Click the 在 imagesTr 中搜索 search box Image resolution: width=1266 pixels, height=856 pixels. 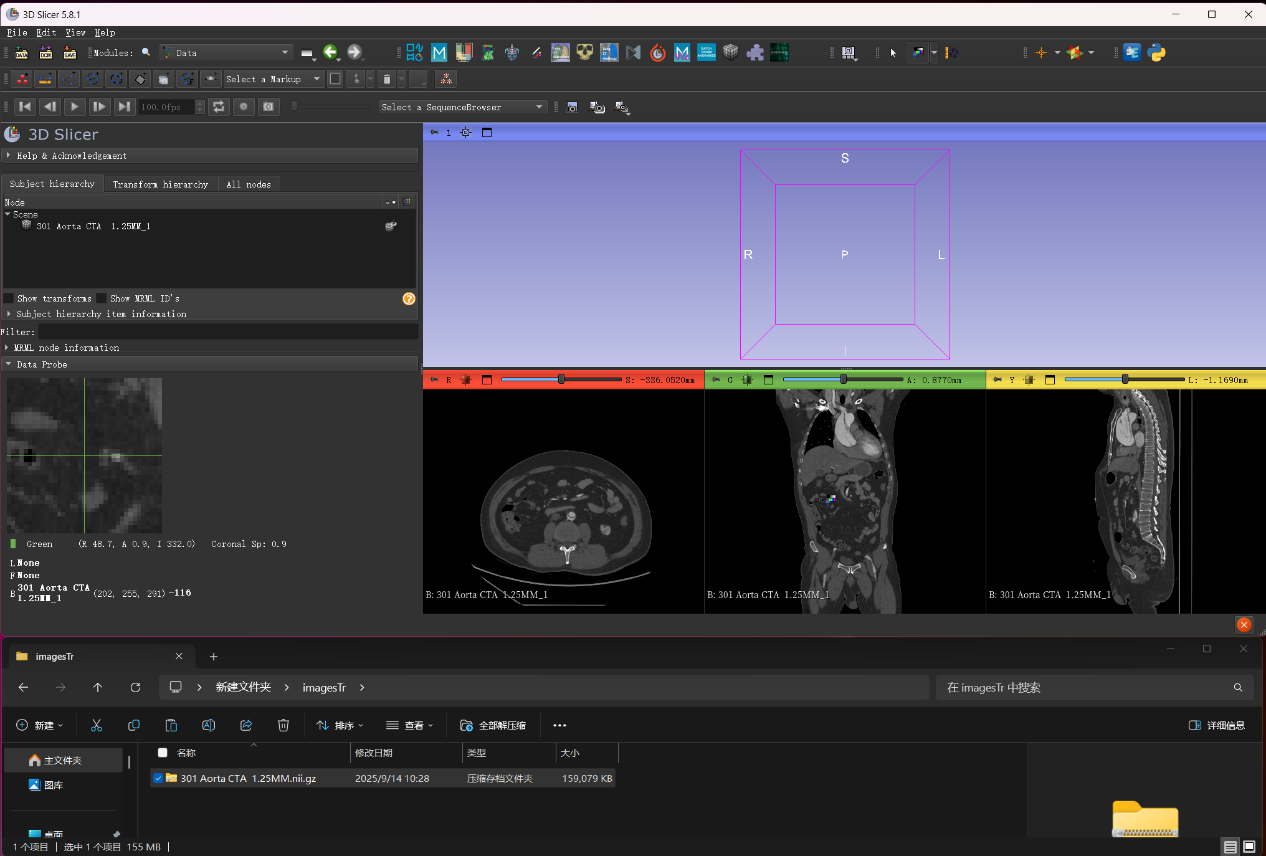click(x=1095, y=687)
